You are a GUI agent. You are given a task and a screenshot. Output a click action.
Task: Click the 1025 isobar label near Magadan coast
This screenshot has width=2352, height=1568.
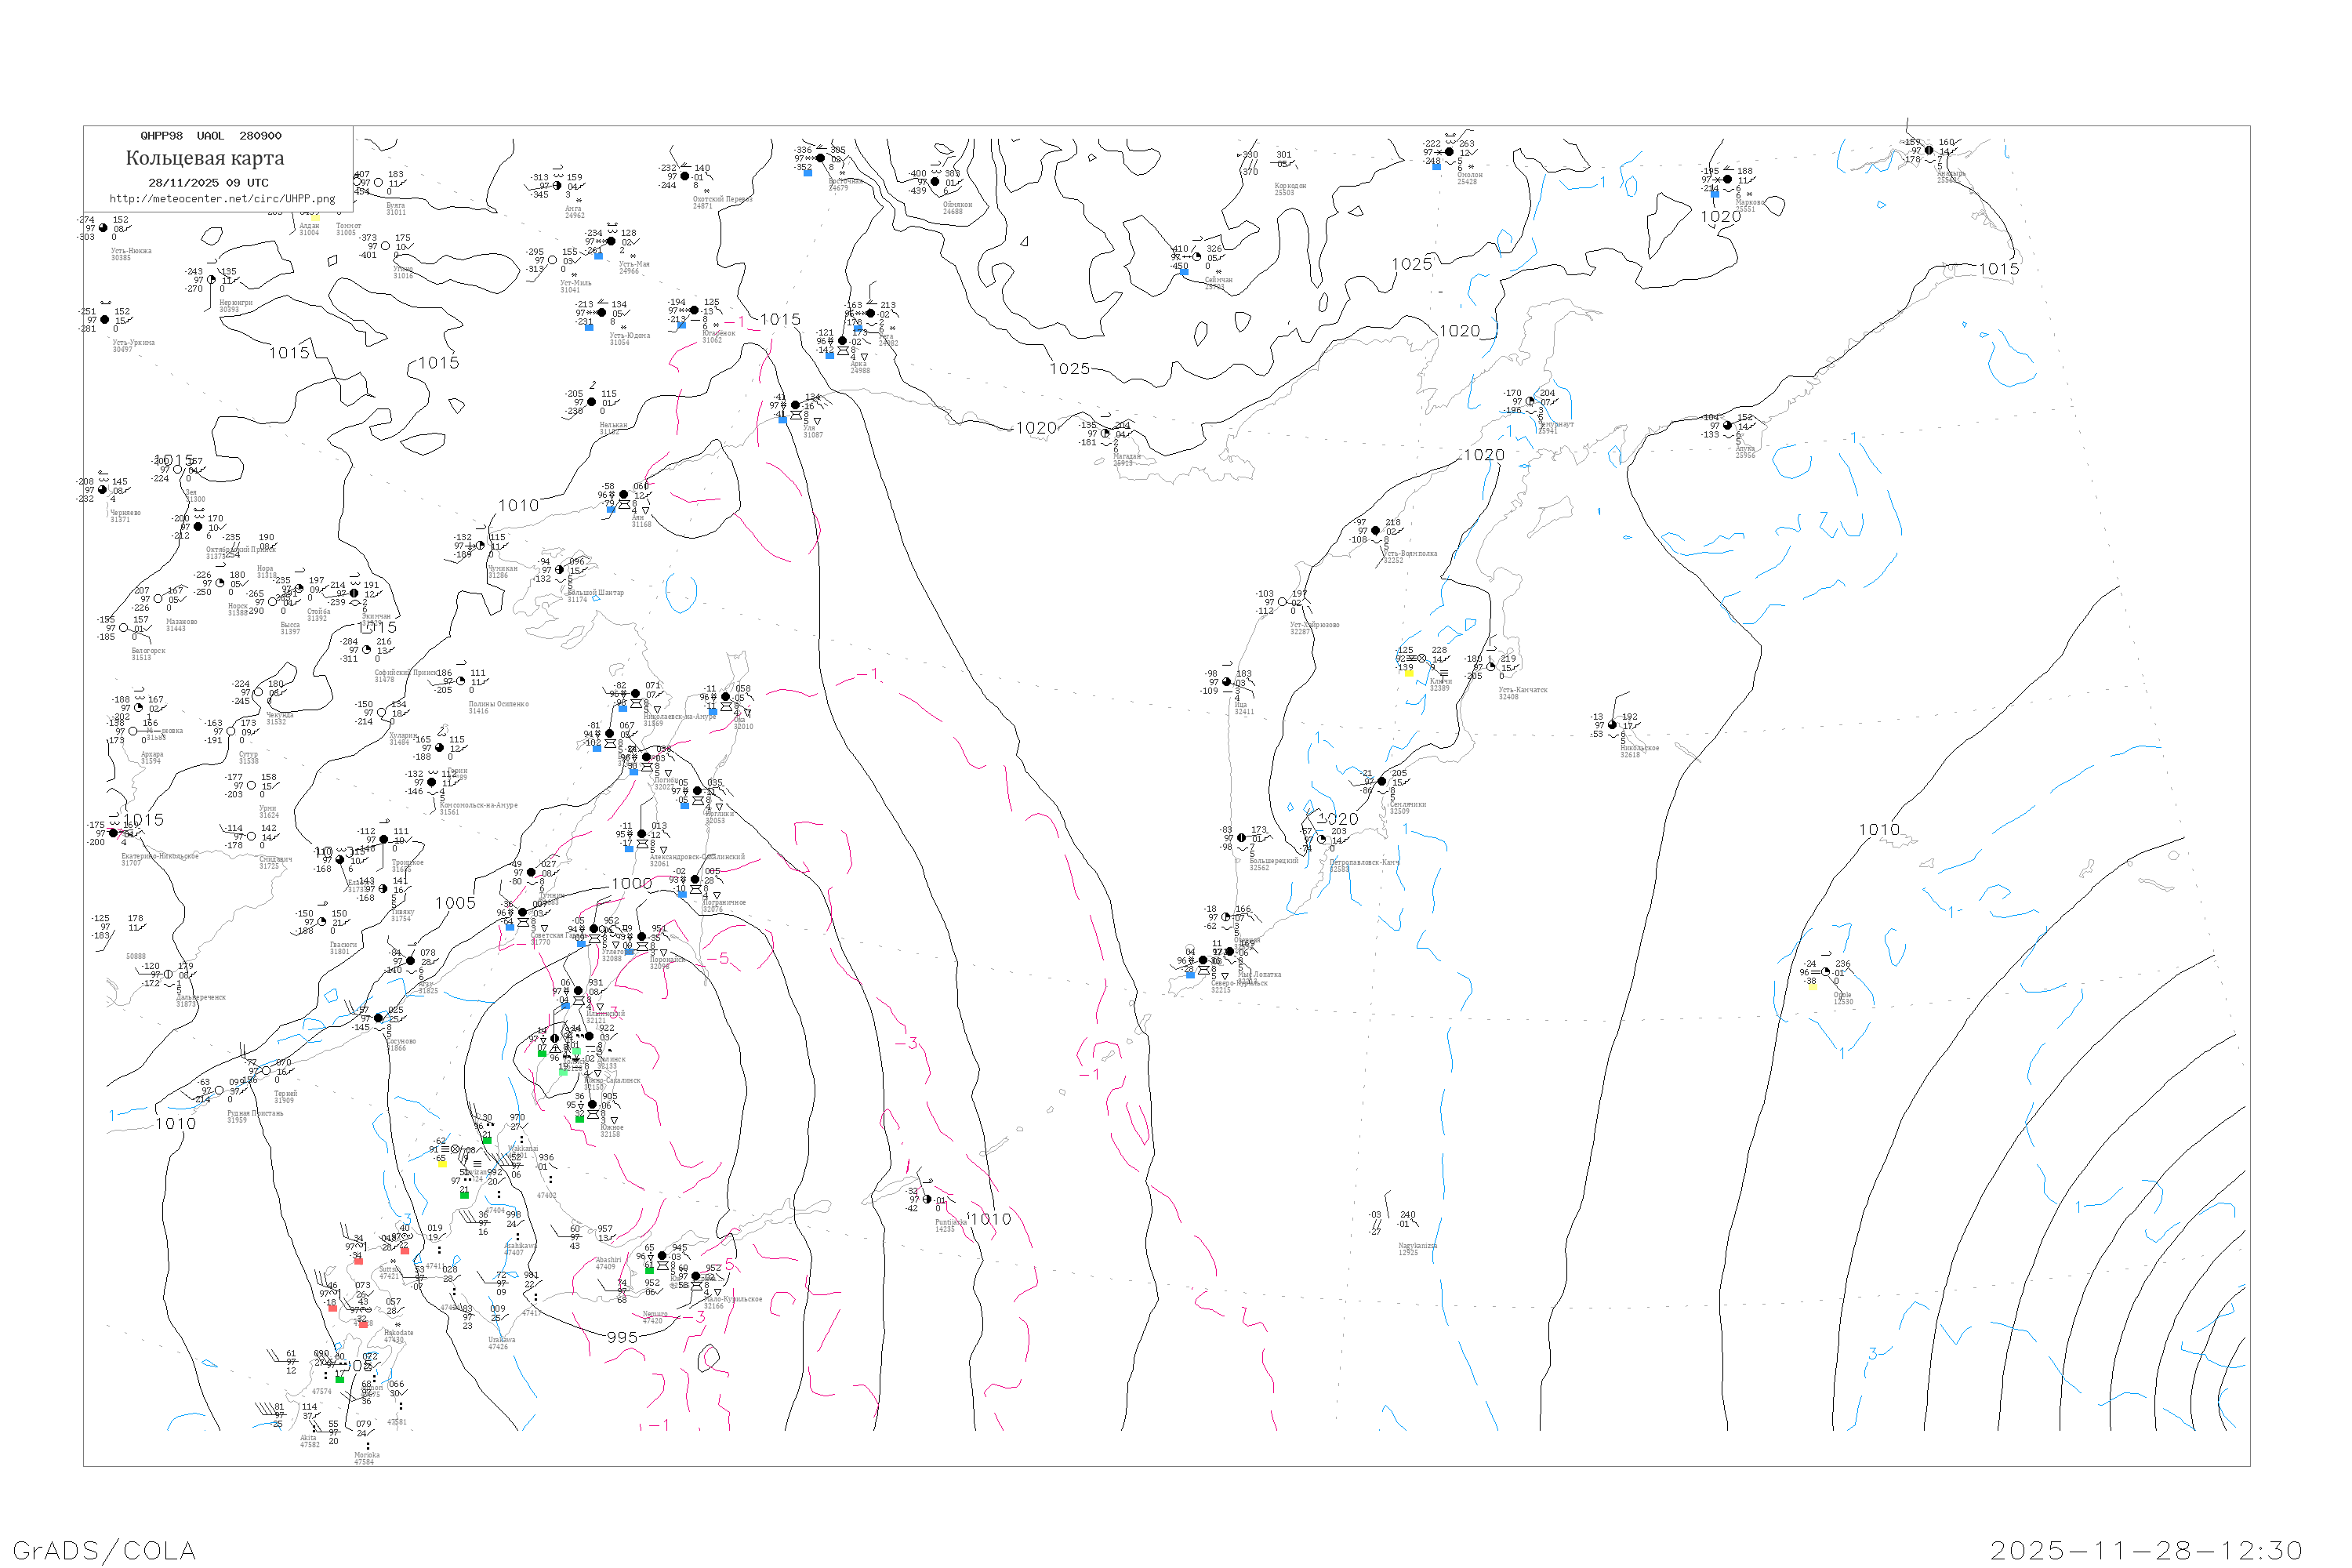[x=1069, y=369]
